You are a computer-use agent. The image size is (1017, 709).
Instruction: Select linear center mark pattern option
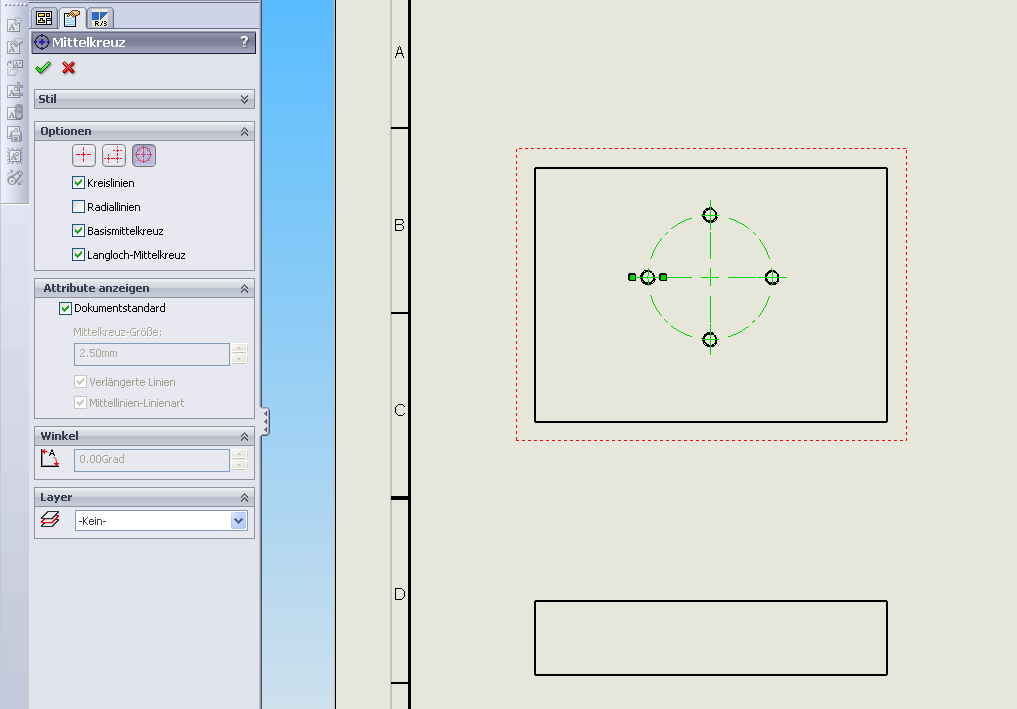click(x=114, y=155)
